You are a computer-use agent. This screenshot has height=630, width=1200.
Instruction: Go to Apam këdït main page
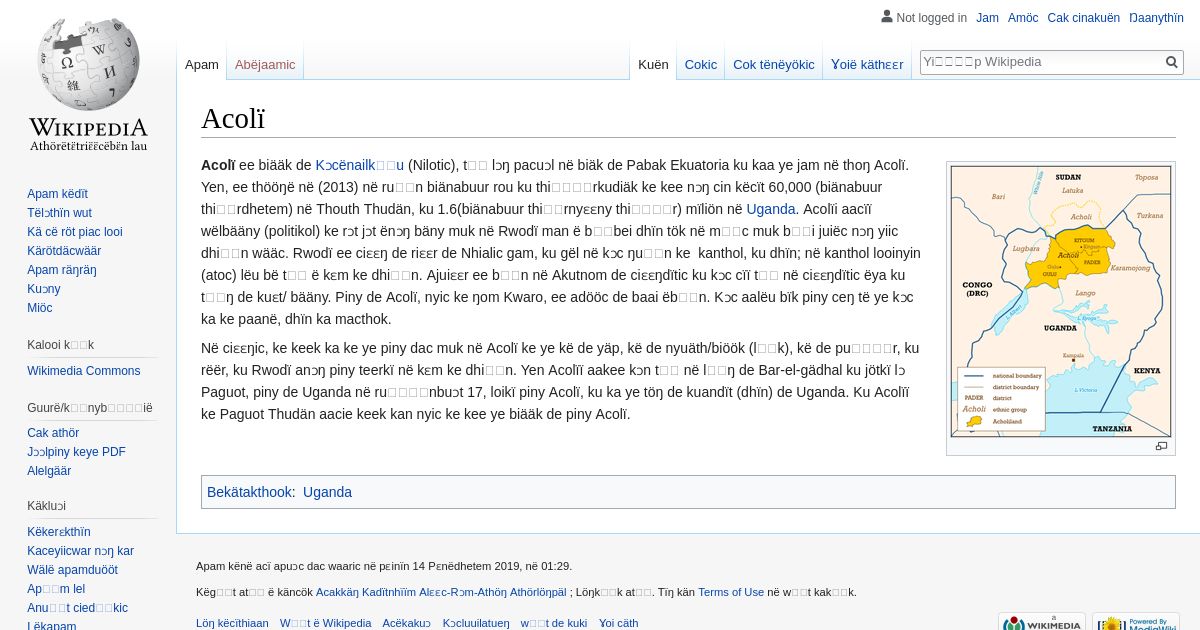tap(57, 194)
